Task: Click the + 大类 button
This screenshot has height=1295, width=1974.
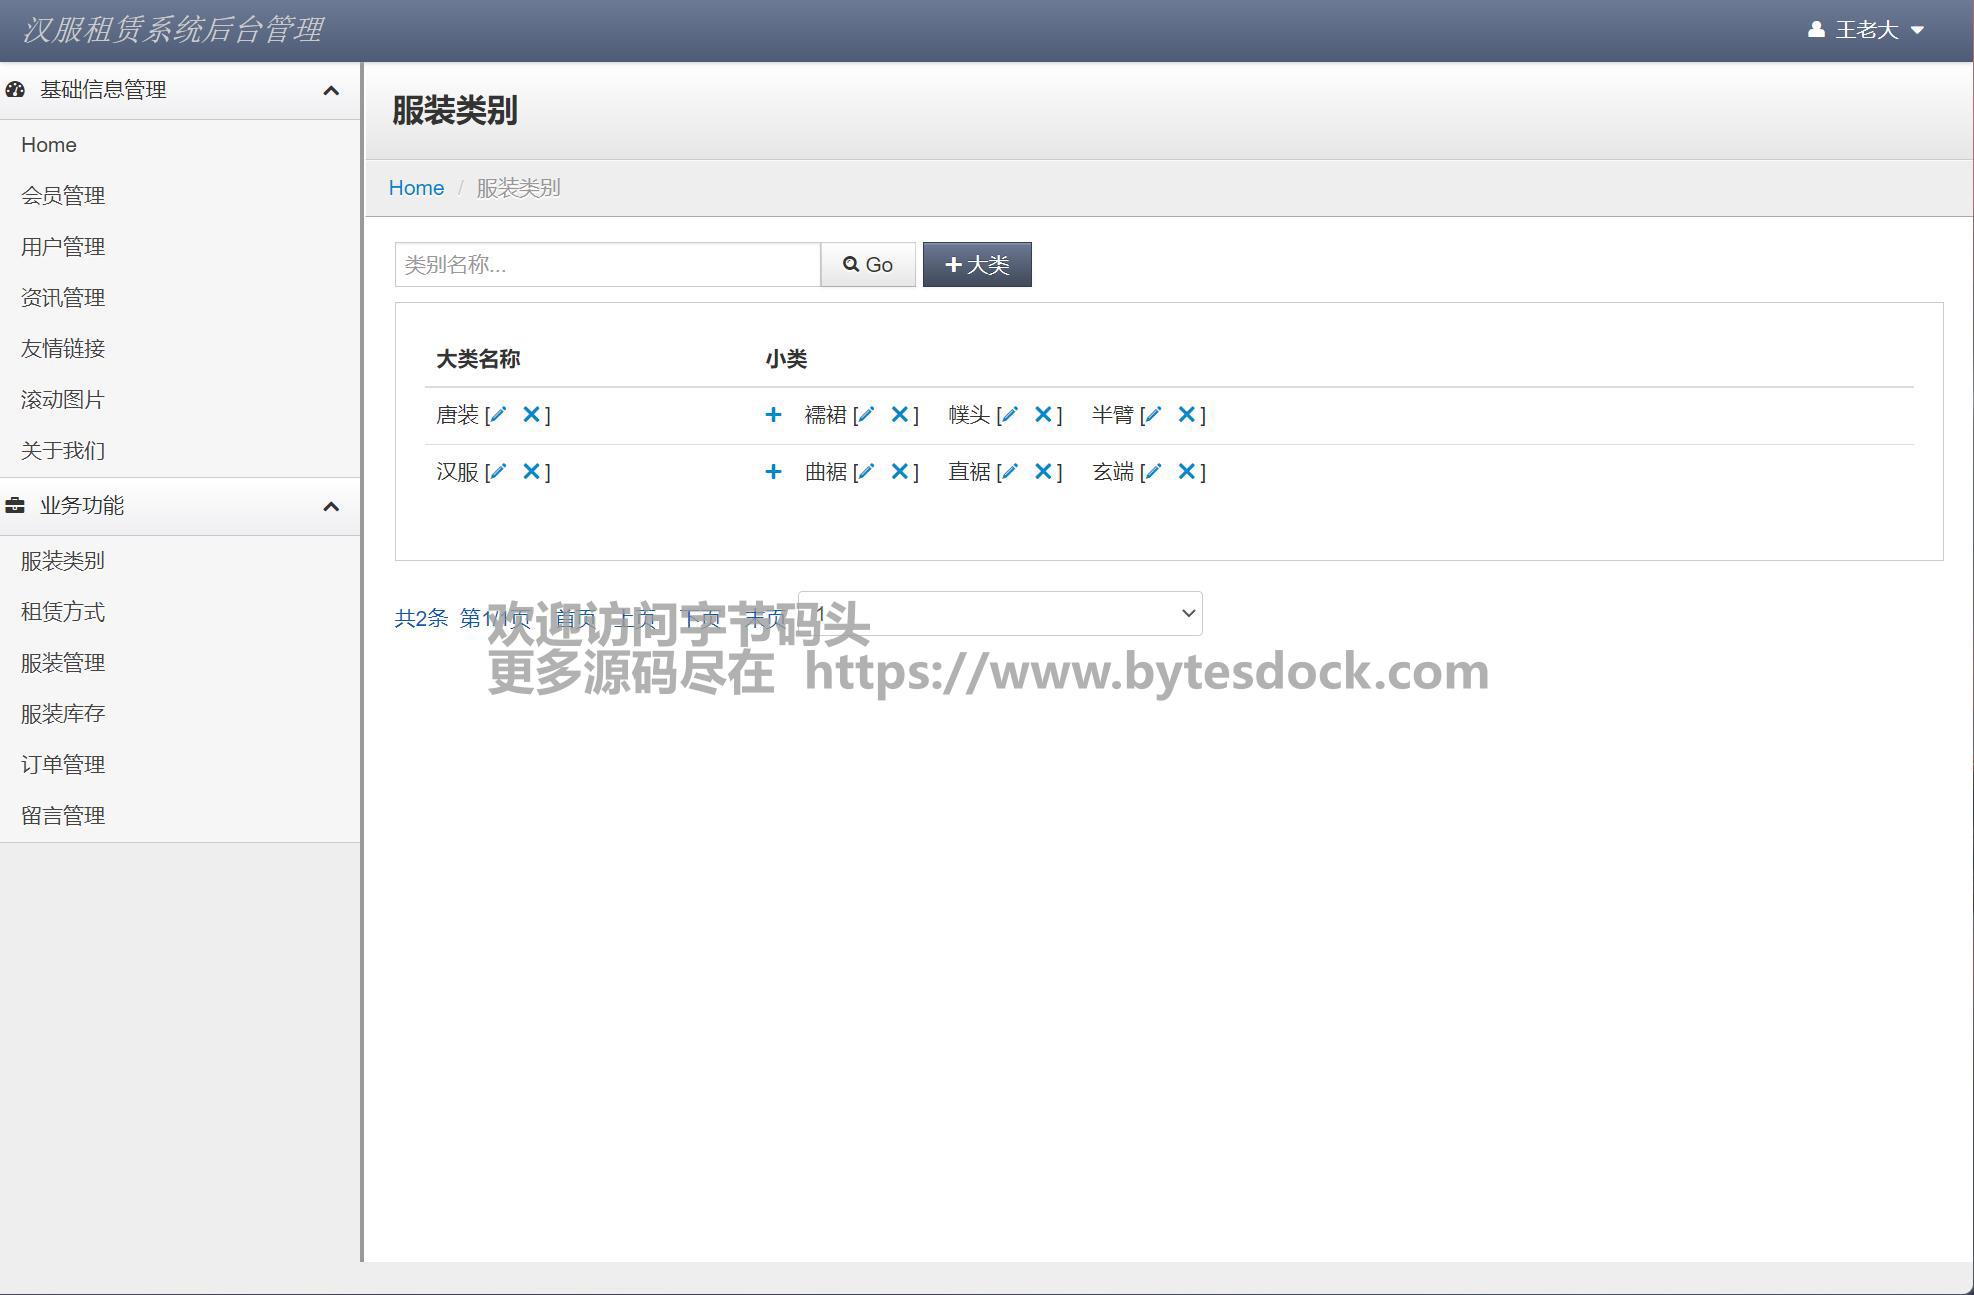Action: pyautogui.click(x=977, y=265)
